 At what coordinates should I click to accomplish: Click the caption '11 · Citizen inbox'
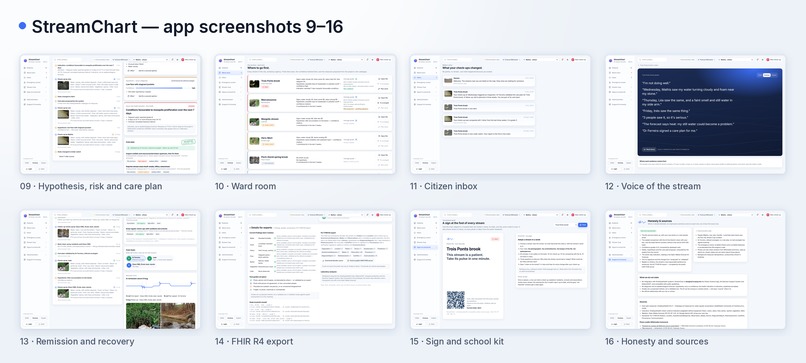click(444, 186)
